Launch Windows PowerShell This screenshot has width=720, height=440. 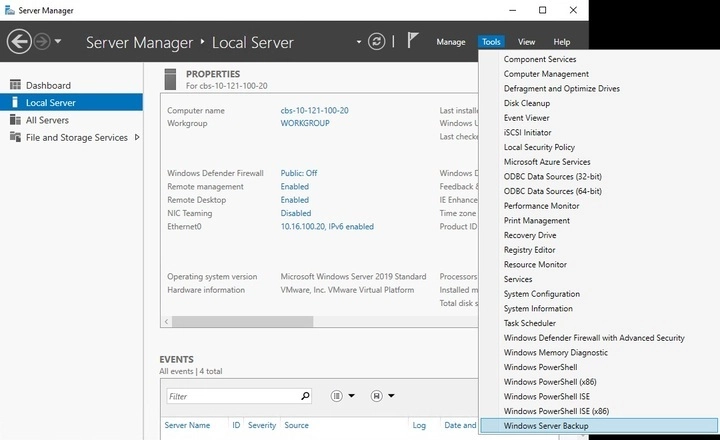(x=540, y=368)
